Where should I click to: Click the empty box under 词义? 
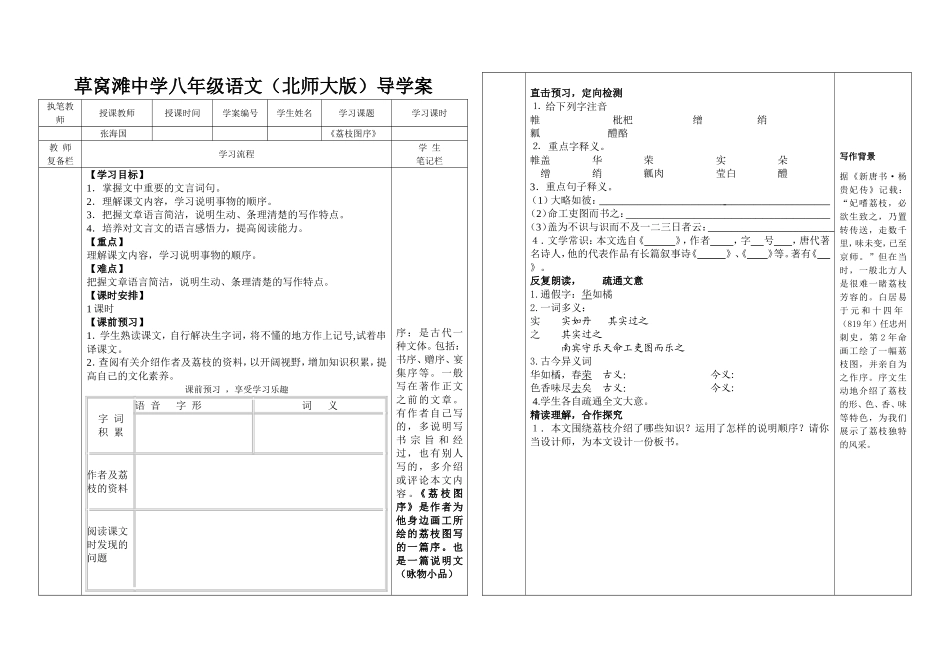point(319,433)
